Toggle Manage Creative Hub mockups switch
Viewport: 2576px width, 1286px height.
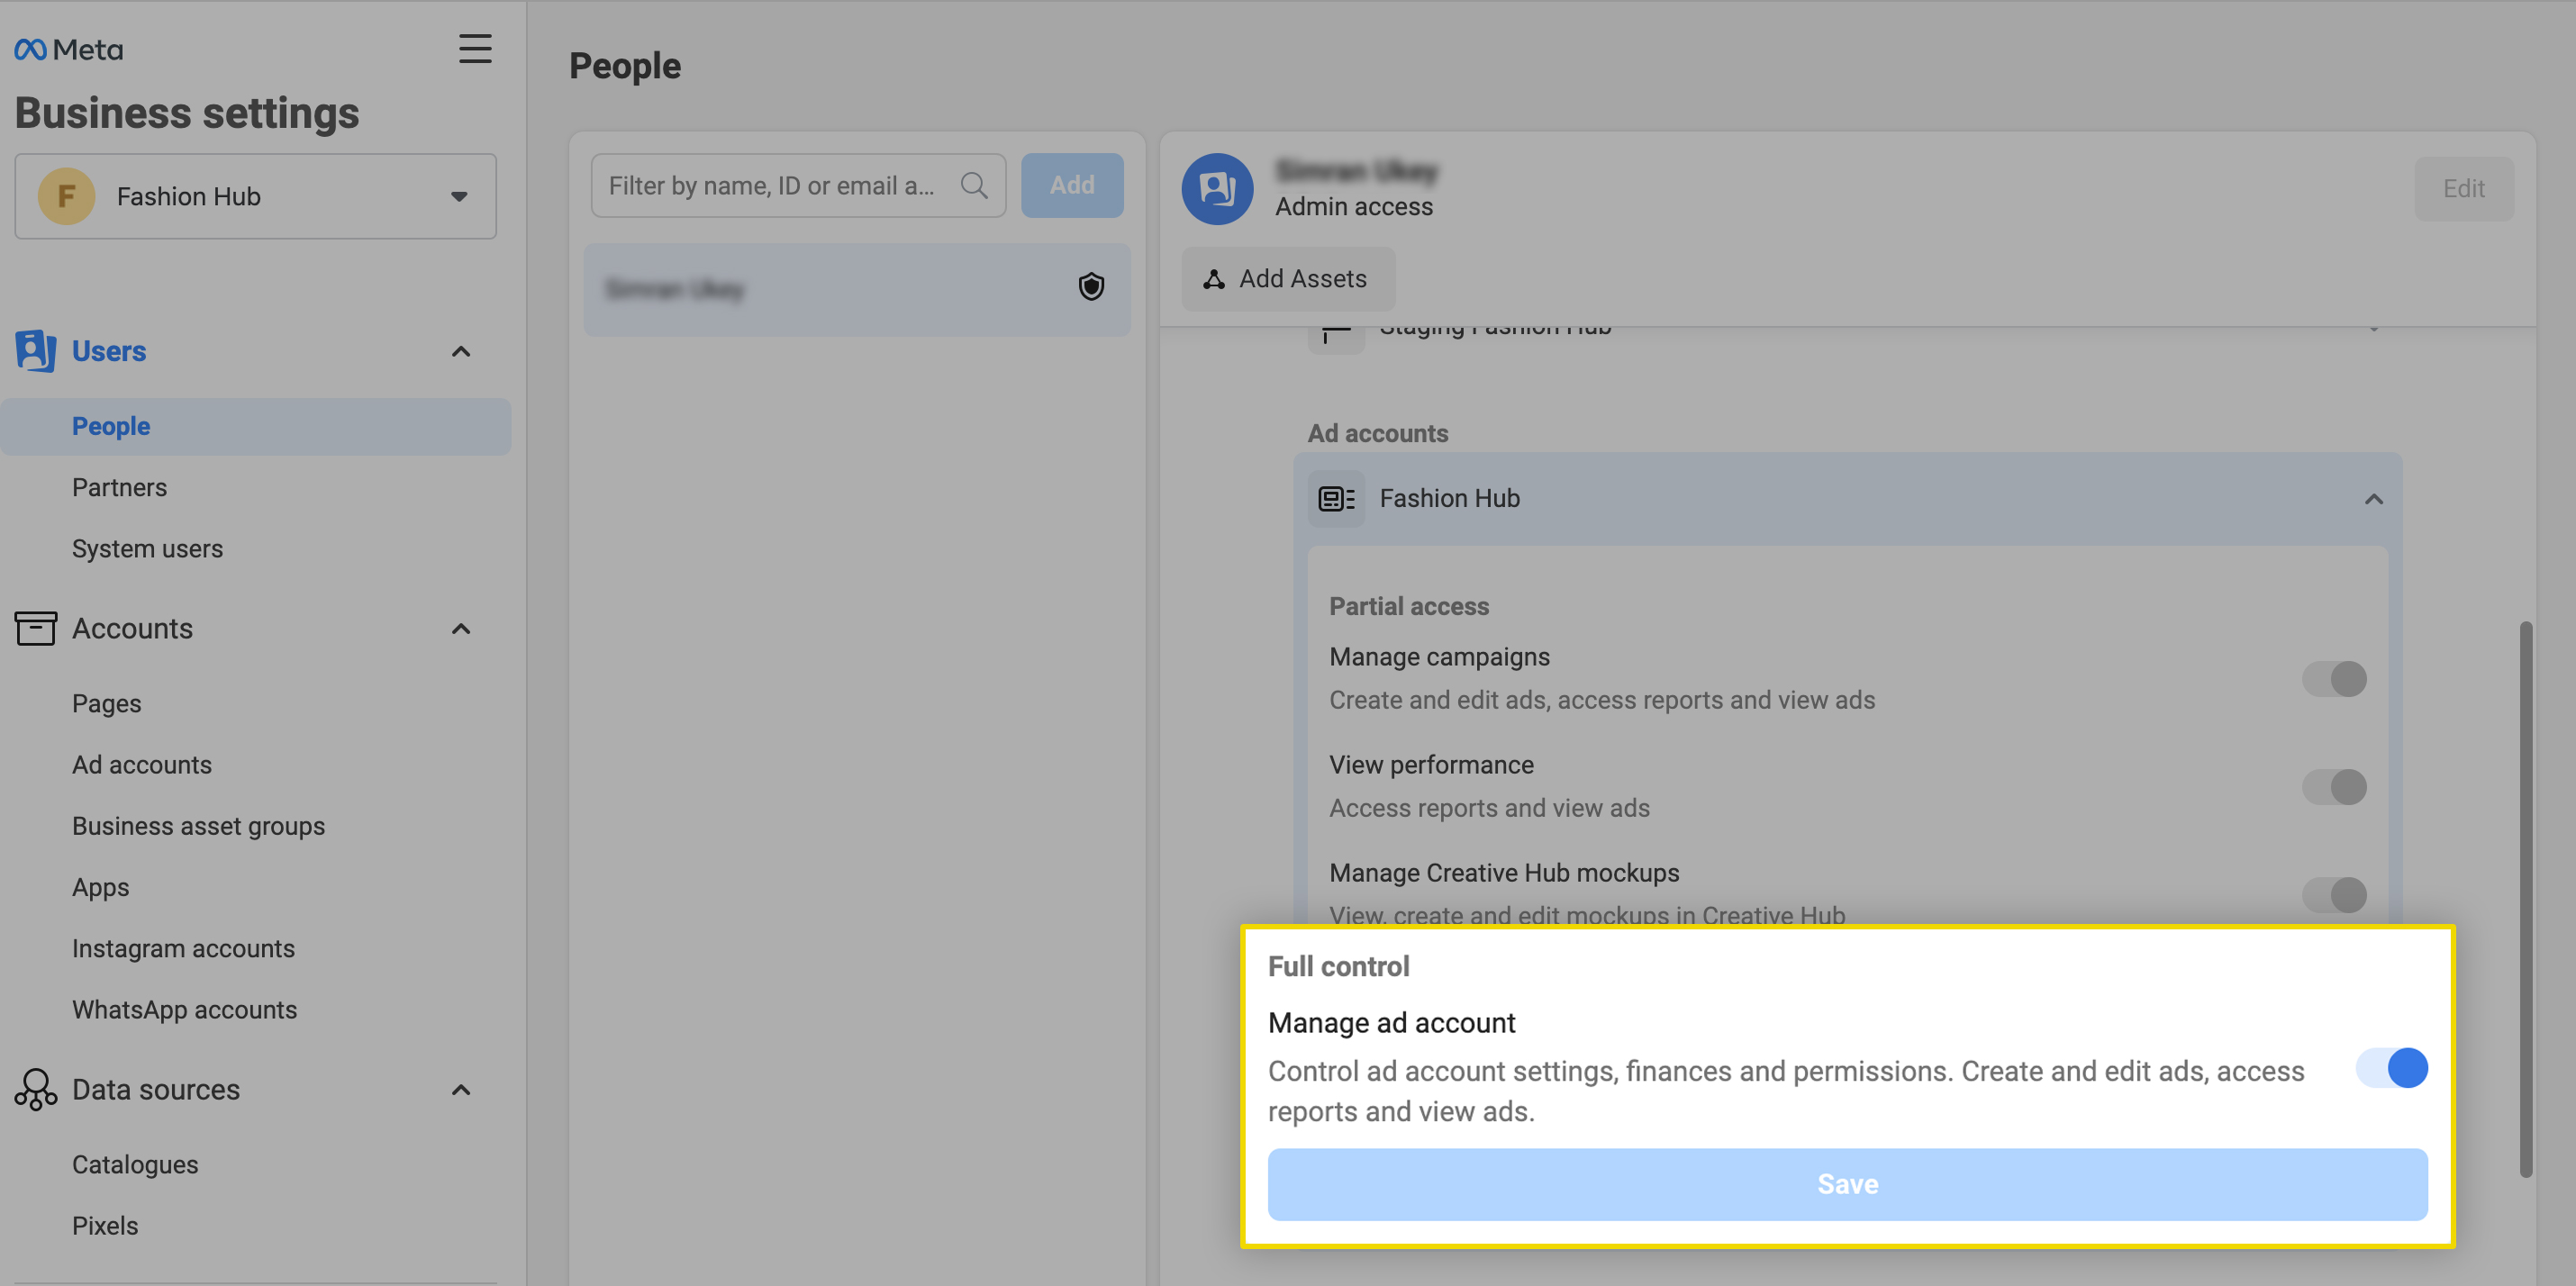2334,895
